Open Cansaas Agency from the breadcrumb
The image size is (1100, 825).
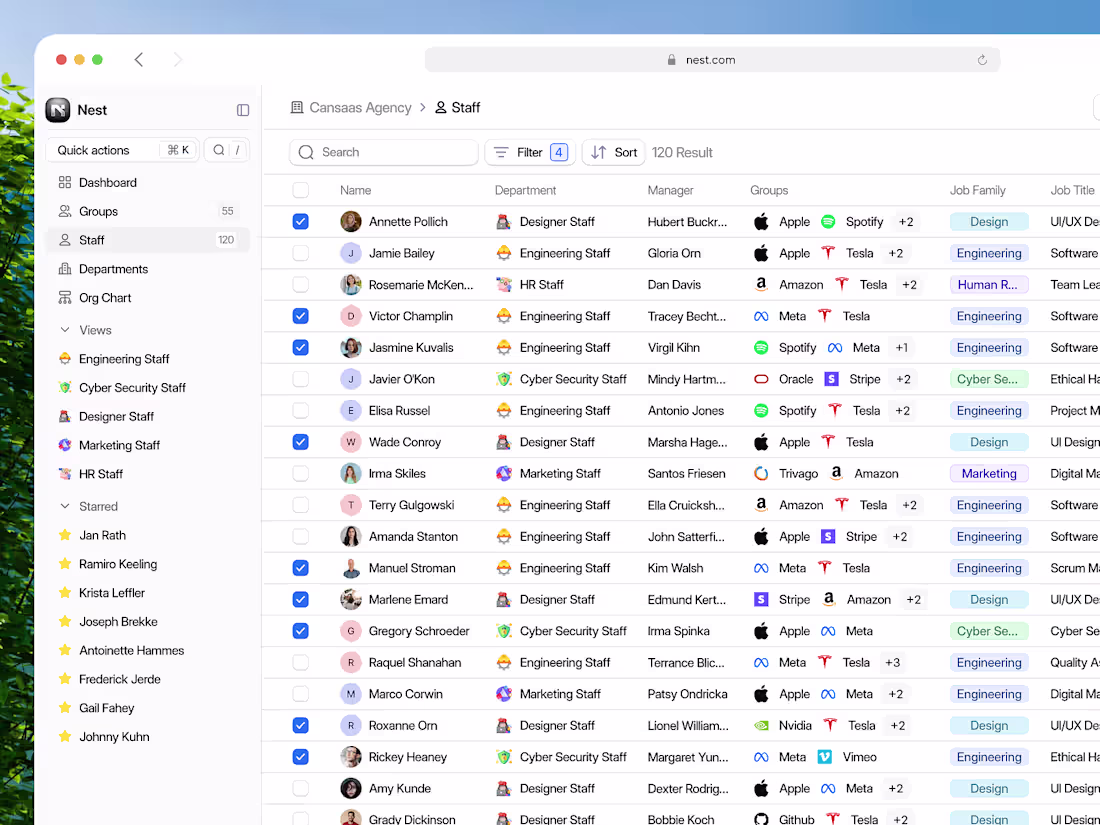tap(361, 107)
